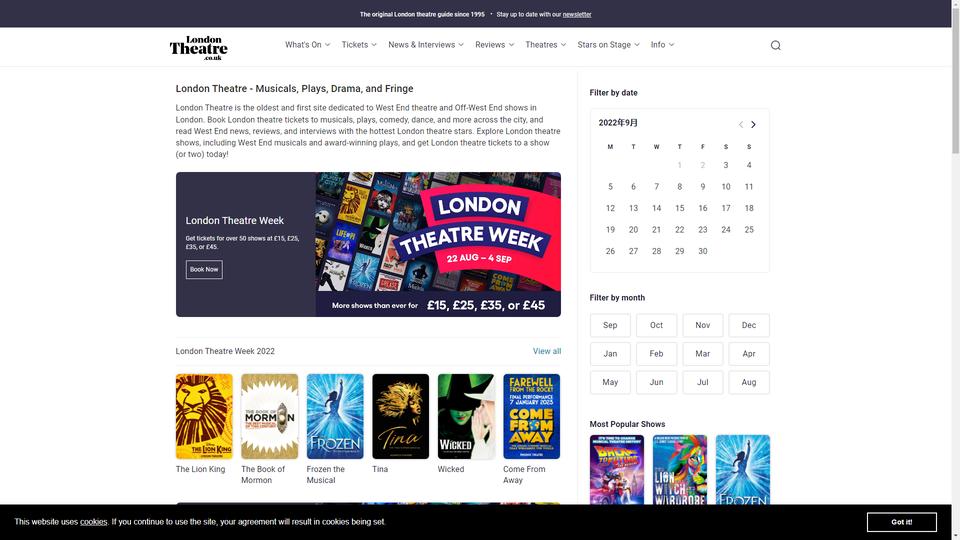The height and width of the screenshot is (540, 960).
Task: Open the cookies policy link
Action: click(94, 522)
